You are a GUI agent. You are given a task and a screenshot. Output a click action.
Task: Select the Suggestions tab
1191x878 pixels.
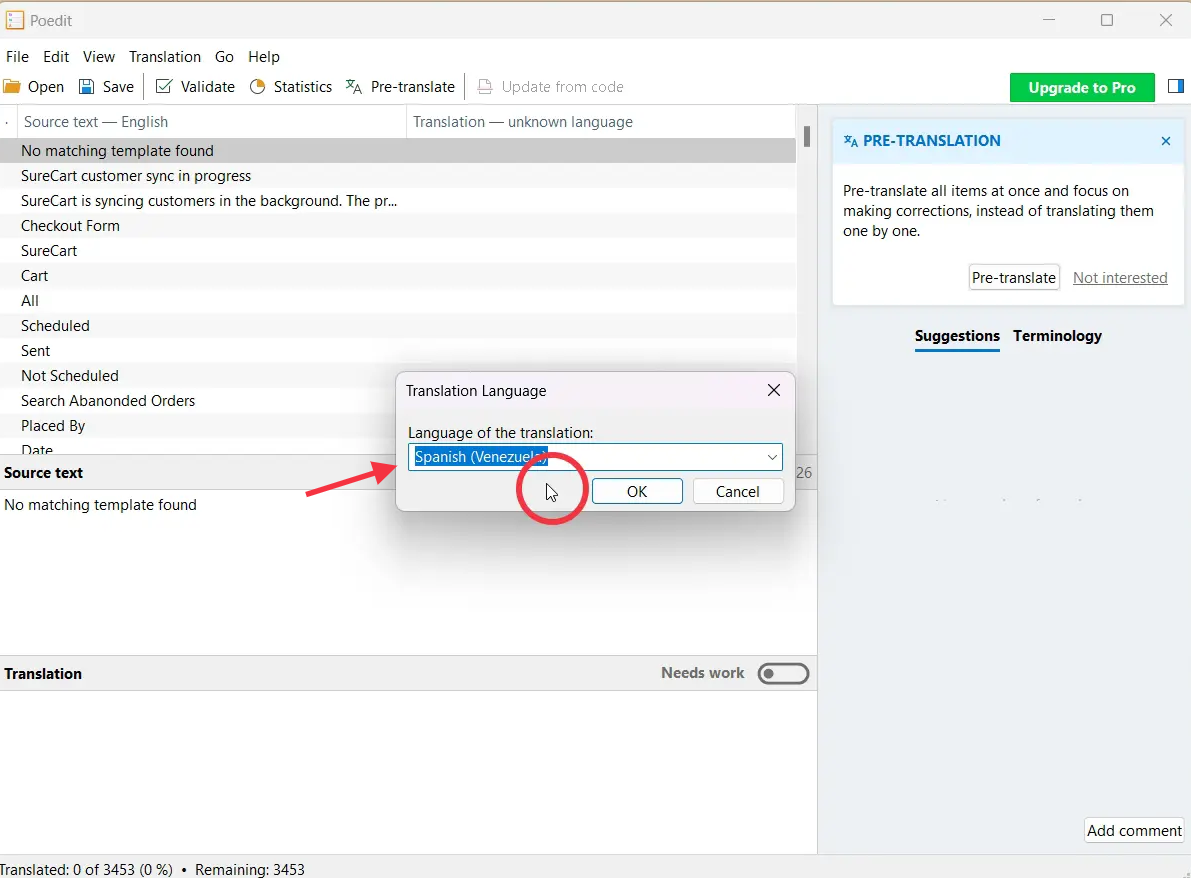(x=957, y=336)
